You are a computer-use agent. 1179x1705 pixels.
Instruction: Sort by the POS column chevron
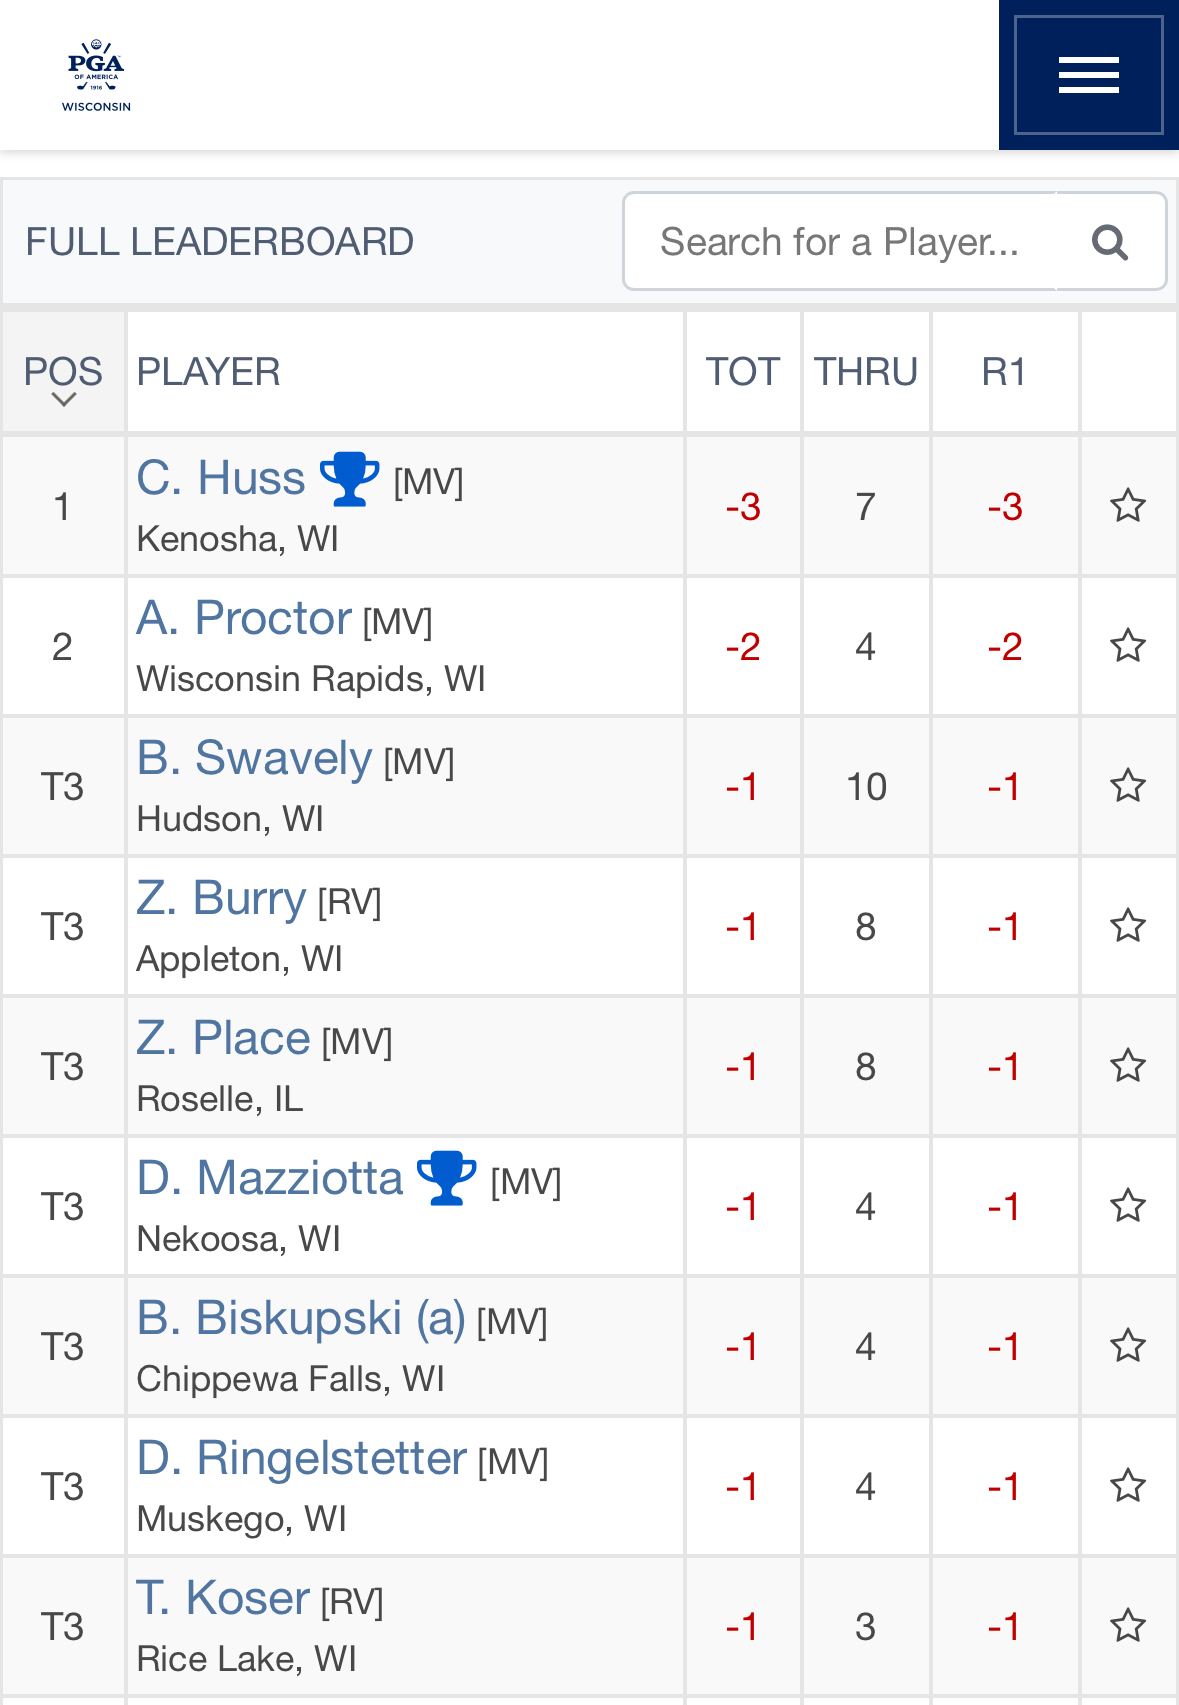63,400
